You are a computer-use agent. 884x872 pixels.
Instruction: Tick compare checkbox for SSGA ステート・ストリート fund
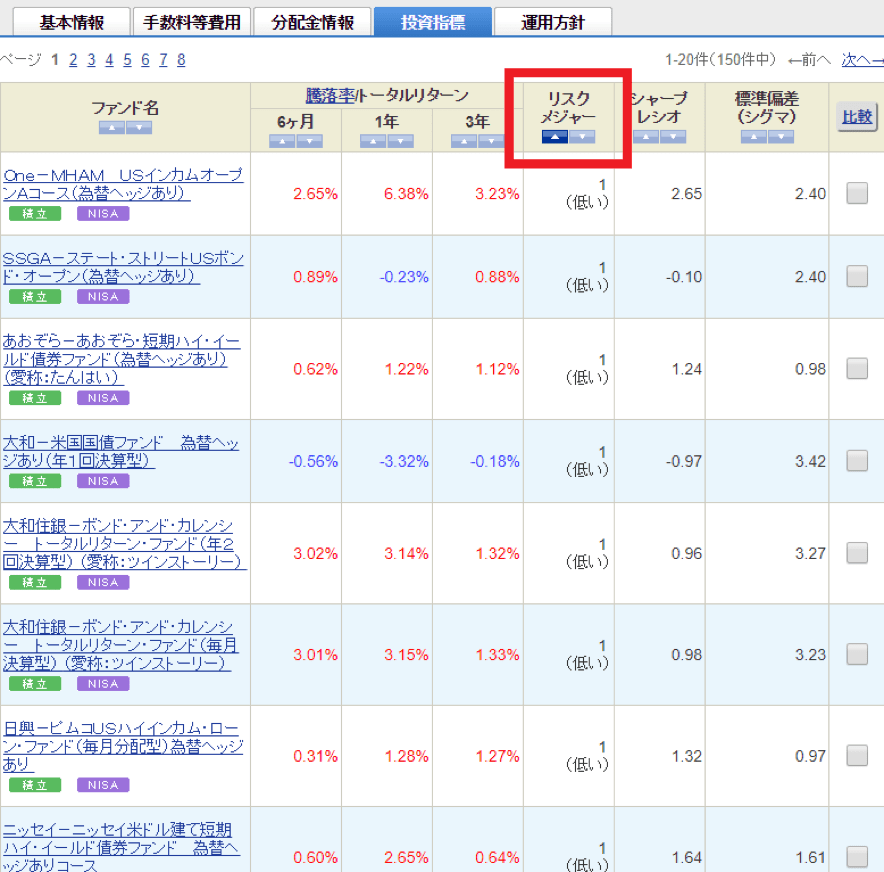[857, 277]
